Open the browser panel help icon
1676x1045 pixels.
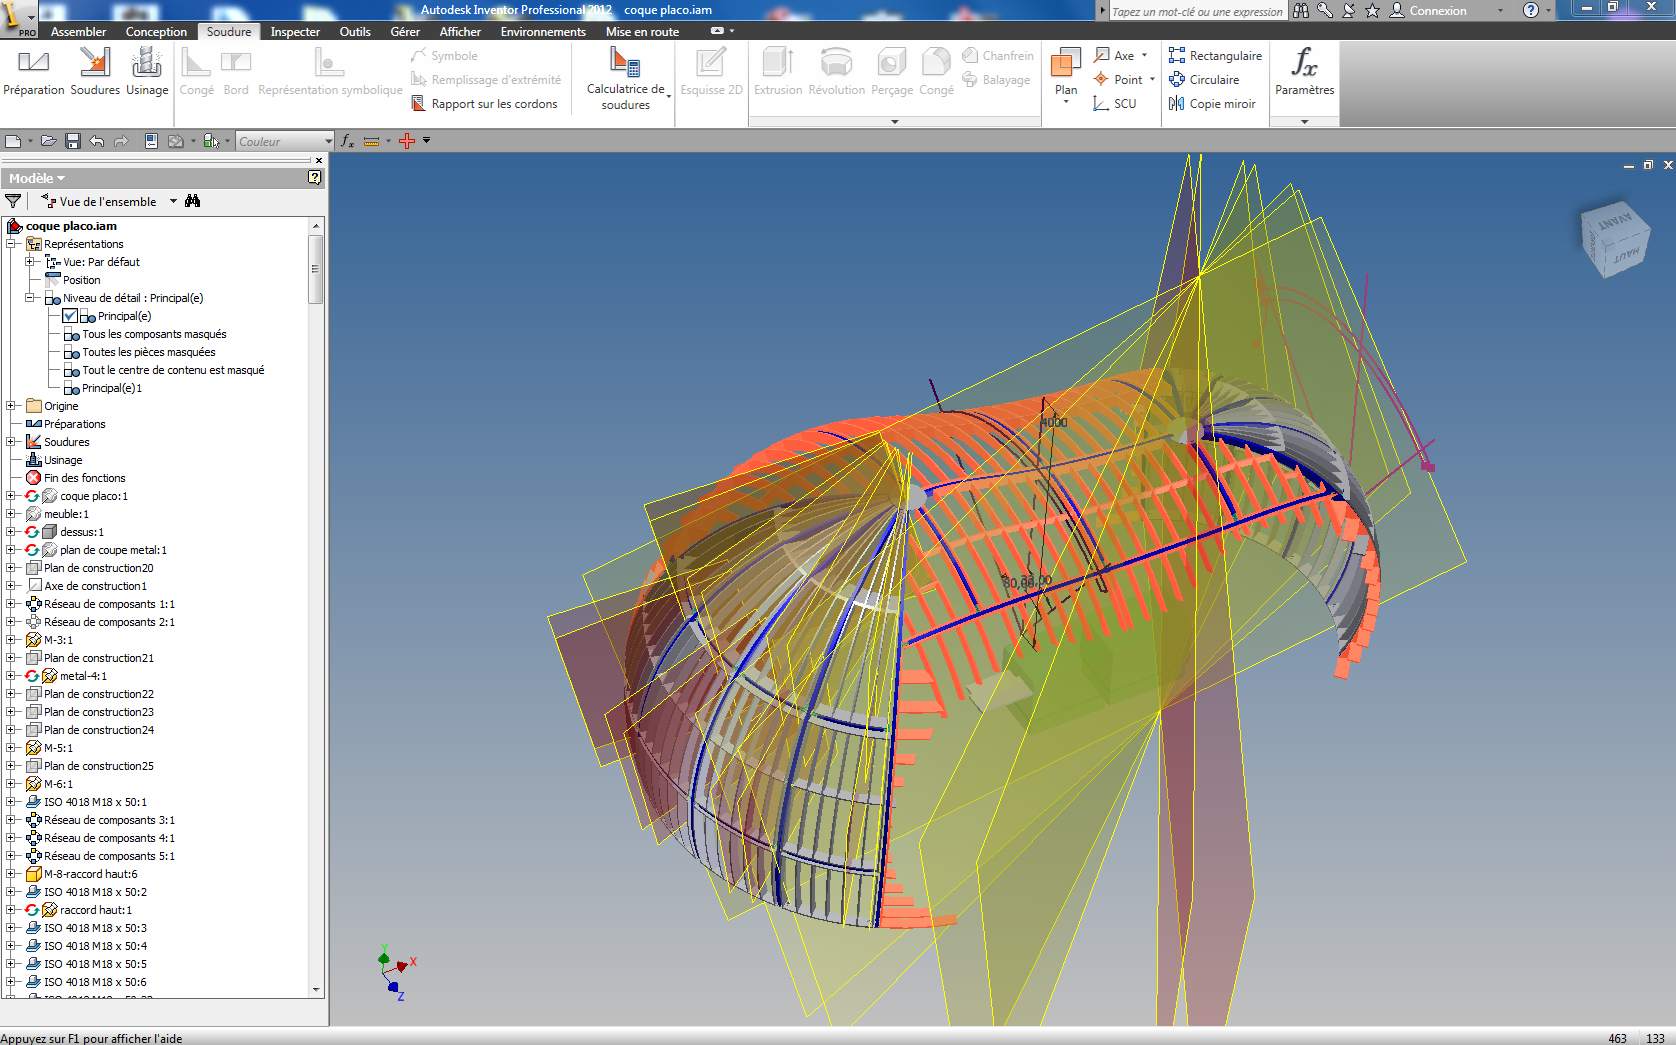315,178
